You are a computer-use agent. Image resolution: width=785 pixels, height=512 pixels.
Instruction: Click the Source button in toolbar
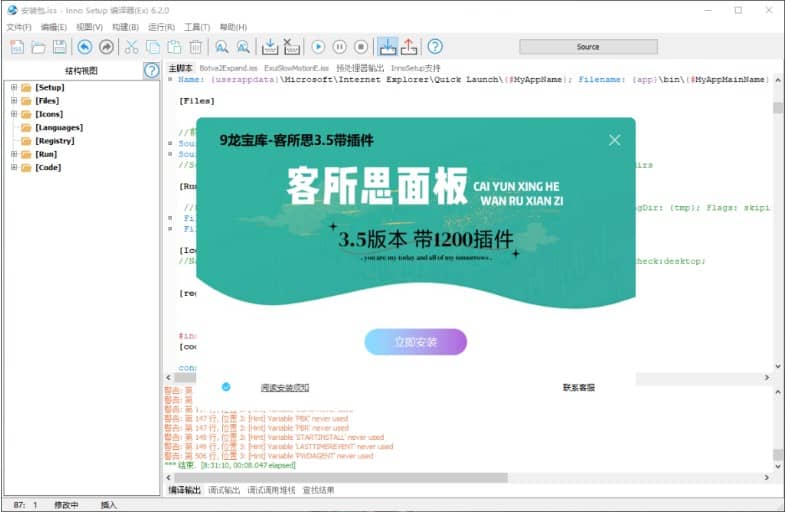[x=588, y=47]
